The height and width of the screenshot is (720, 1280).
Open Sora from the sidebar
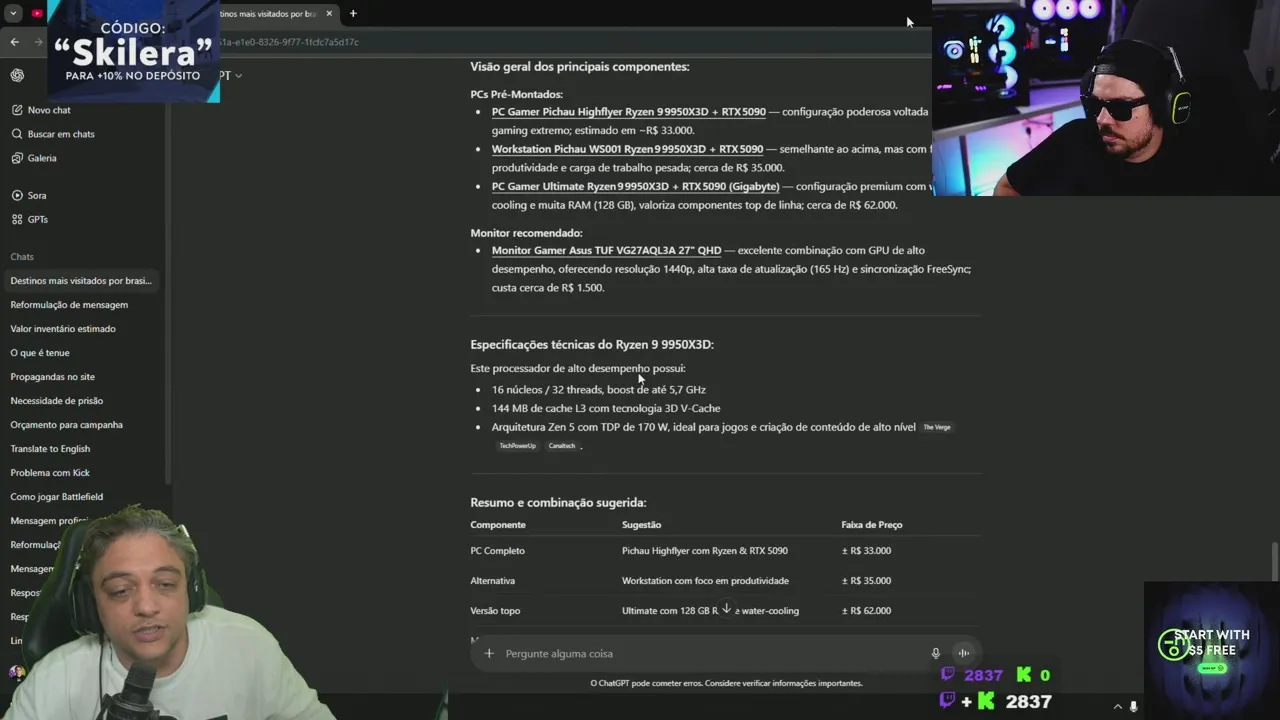point(29,195)
